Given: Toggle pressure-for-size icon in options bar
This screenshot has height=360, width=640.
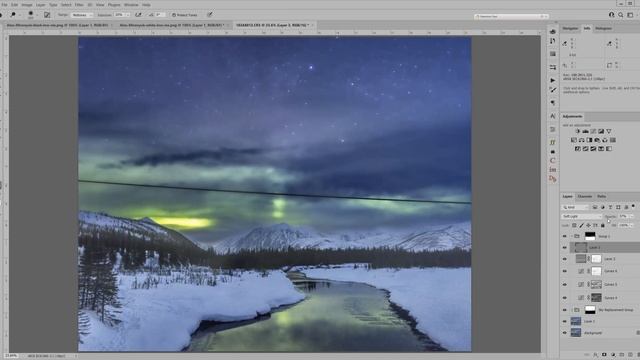Looking at the screenshot, I should (x=210, y=15).
